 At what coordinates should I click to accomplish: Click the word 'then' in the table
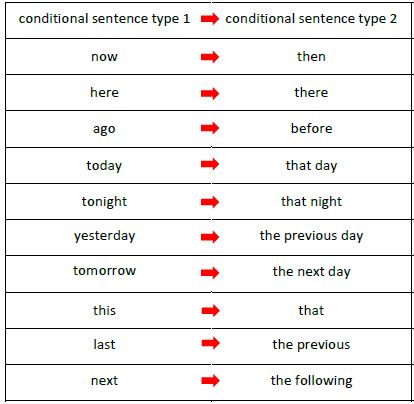(x=311, y=56)
